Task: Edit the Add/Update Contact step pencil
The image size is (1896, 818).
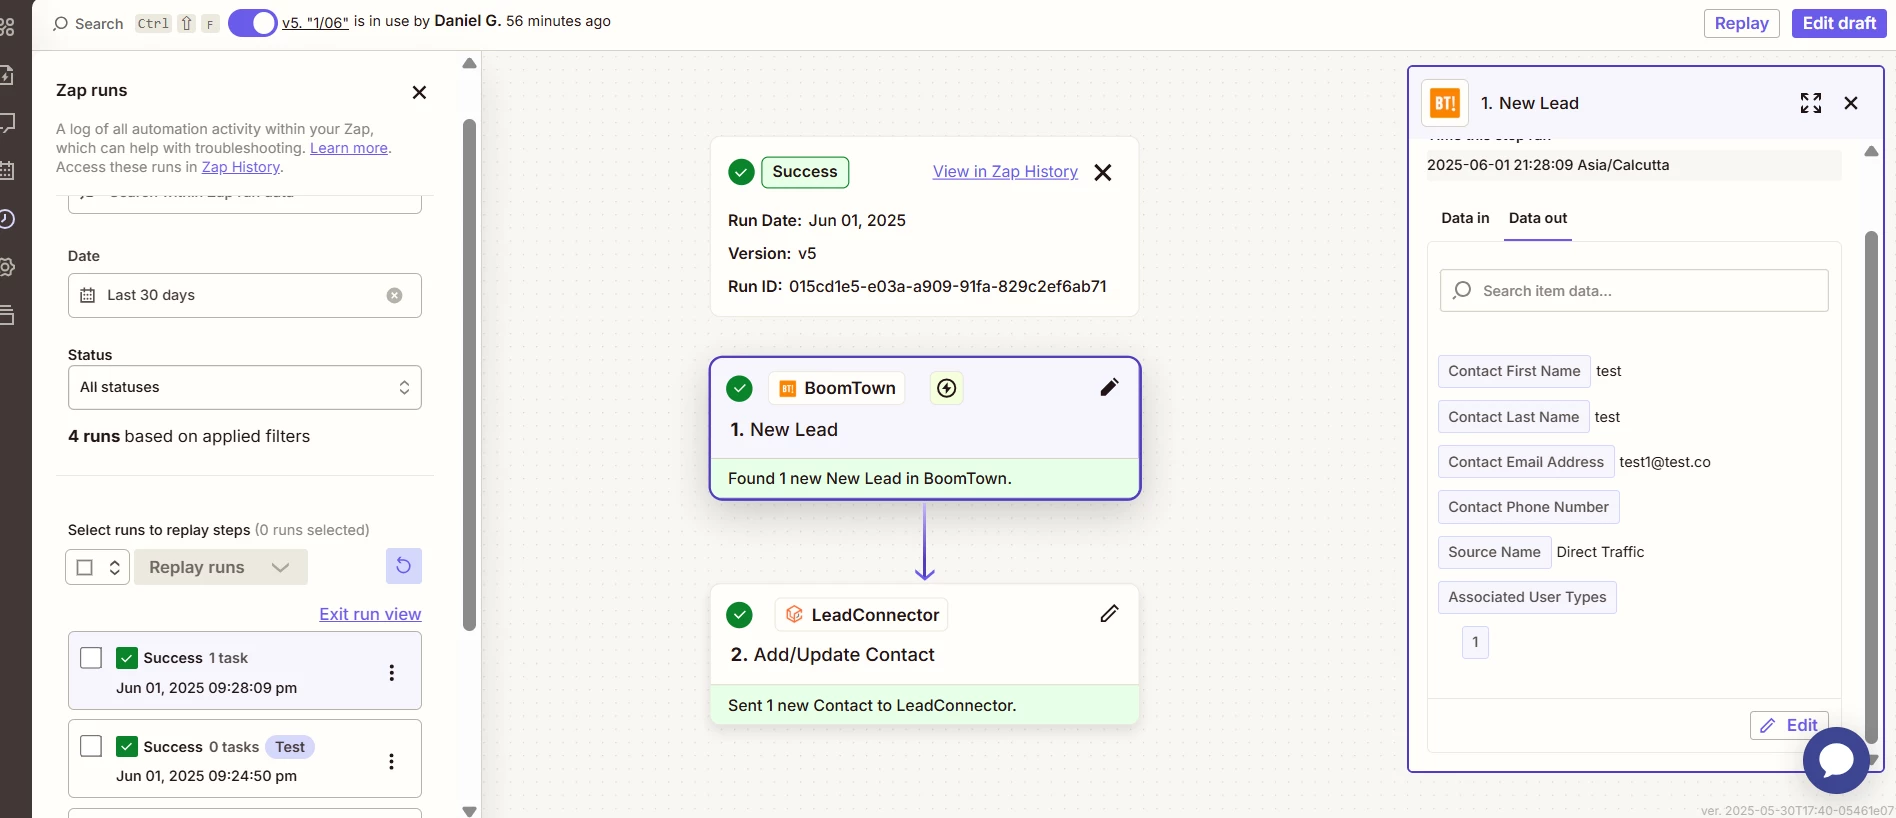Action: coord(1109,614)
